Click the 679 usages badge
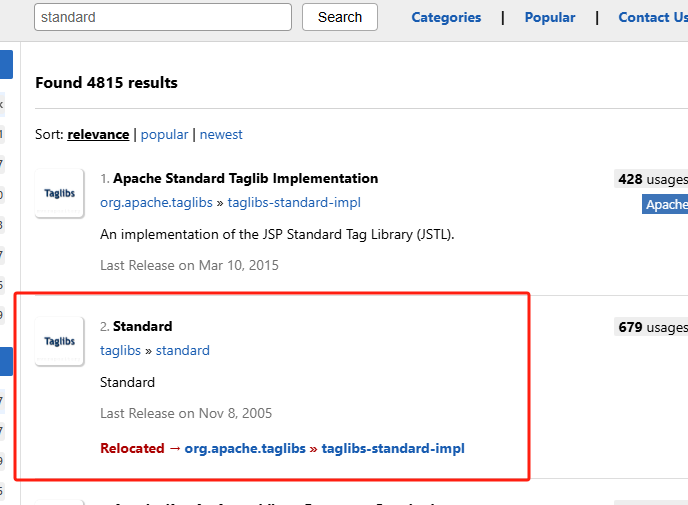 [x=651, y=327]
